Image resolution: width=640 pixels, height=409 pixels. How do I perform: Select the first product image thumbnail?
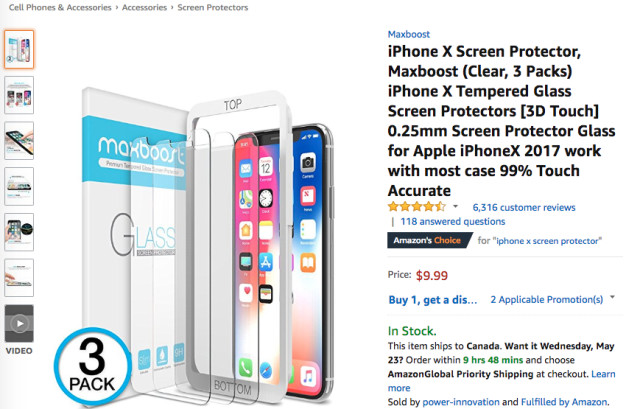tap(19, 49)
